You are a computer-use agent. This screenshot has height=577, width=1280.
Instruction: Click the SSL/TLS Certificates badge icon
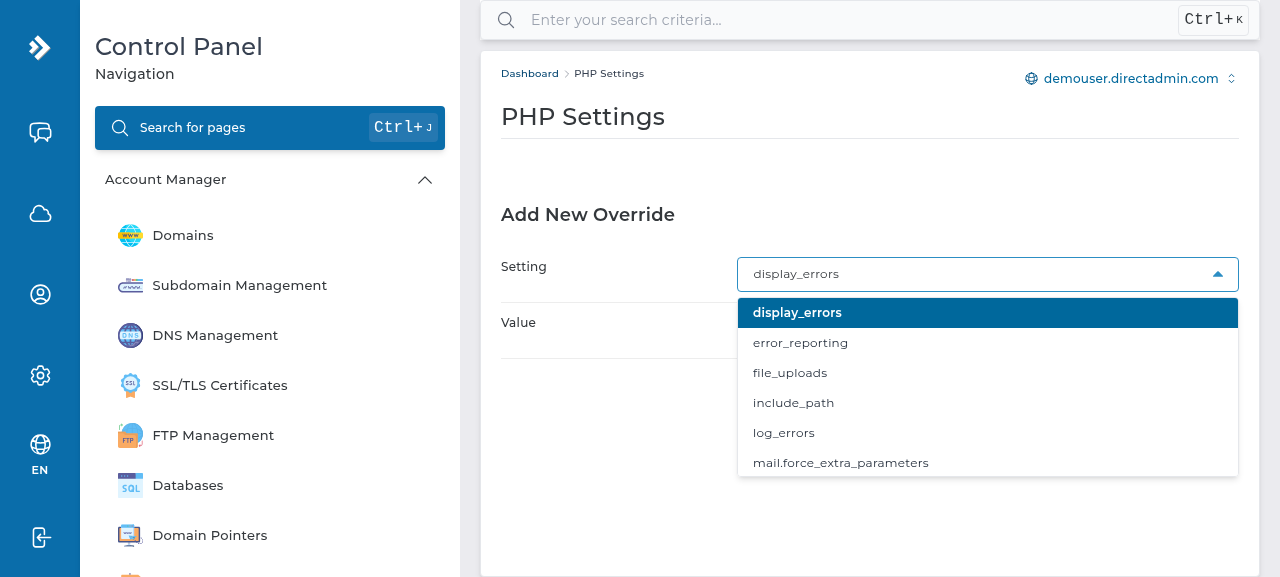(x=130, y=386)
